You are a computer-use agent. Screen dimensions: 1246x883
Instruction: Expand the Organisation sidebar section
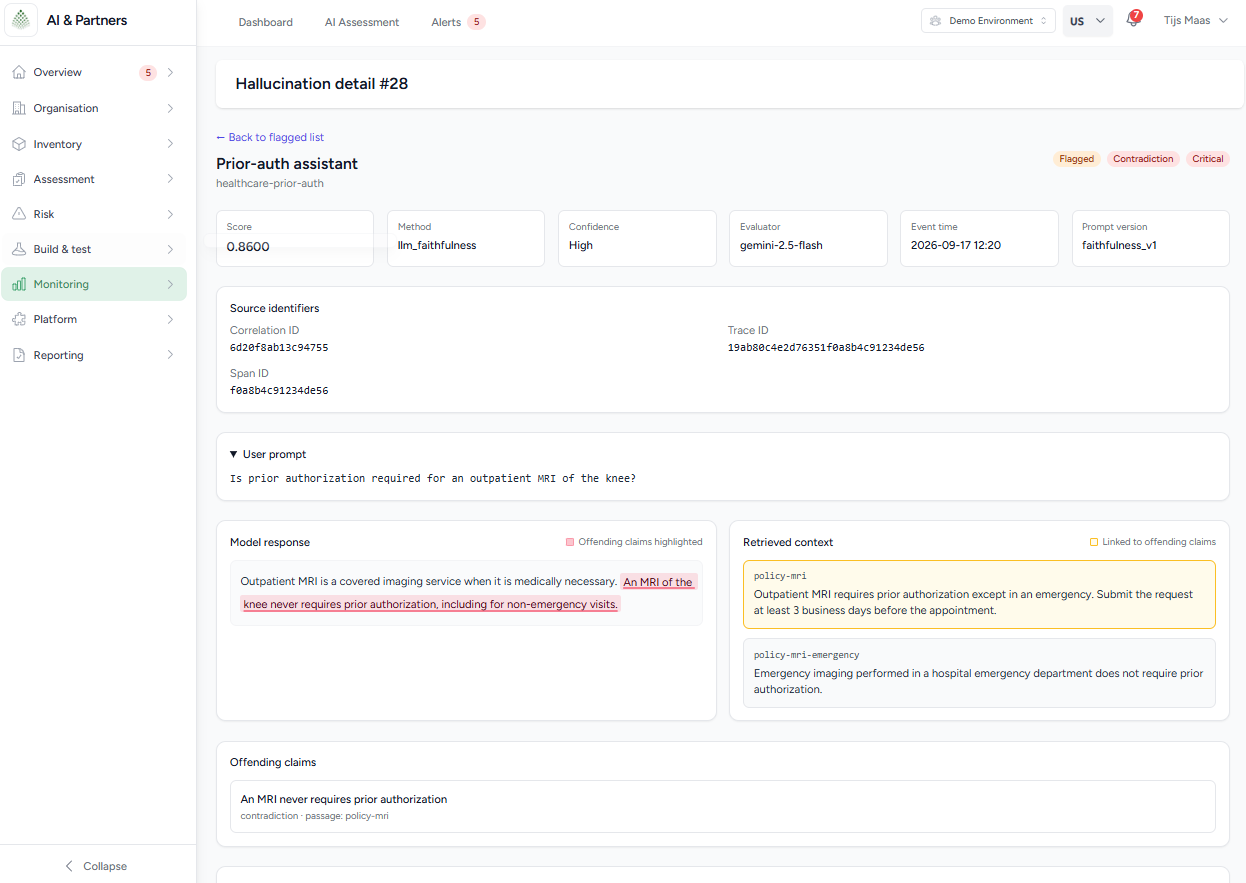pos(170,108)
